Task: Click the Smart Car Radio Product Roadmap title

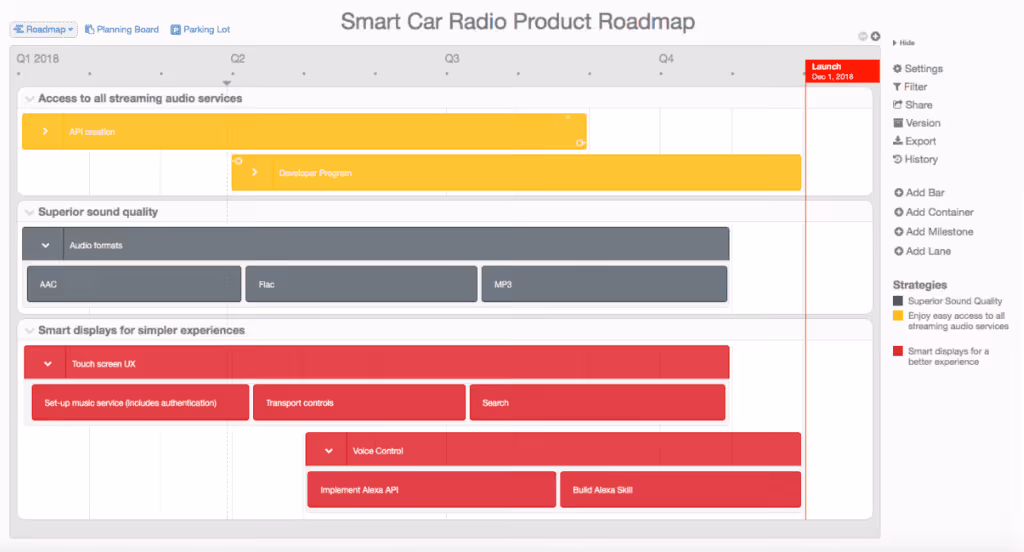Action: pos(518,22)
